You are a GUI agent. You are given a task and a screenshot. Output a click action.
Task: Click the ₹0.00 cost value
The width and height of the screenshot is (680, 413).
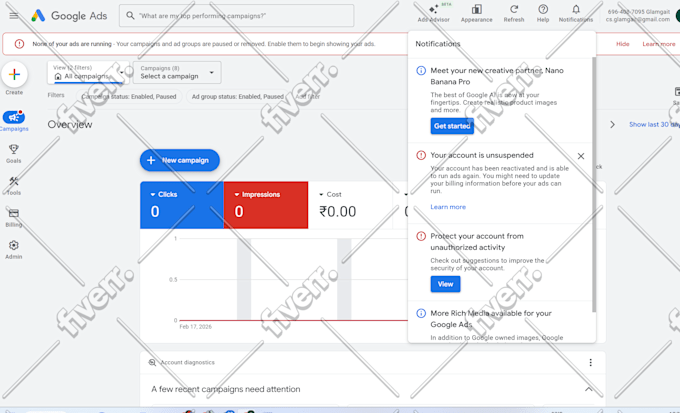[337, 212]
